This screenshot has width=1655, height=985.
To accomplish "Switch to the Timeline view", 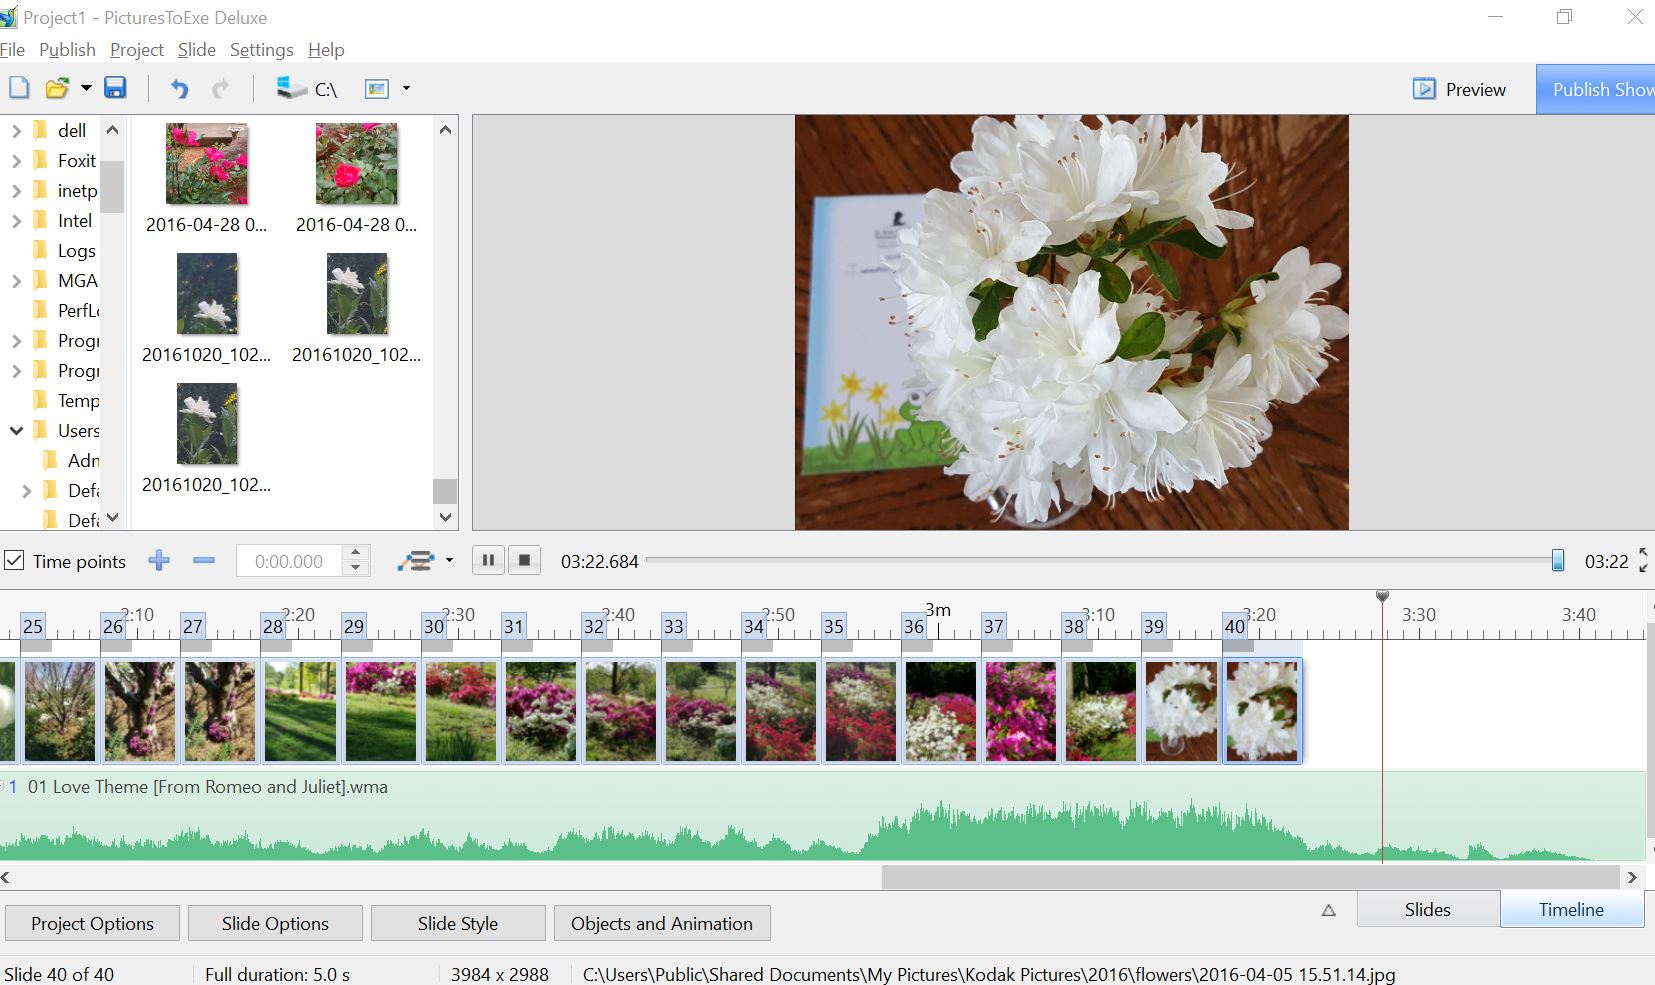I will (x=1570, y=909).
